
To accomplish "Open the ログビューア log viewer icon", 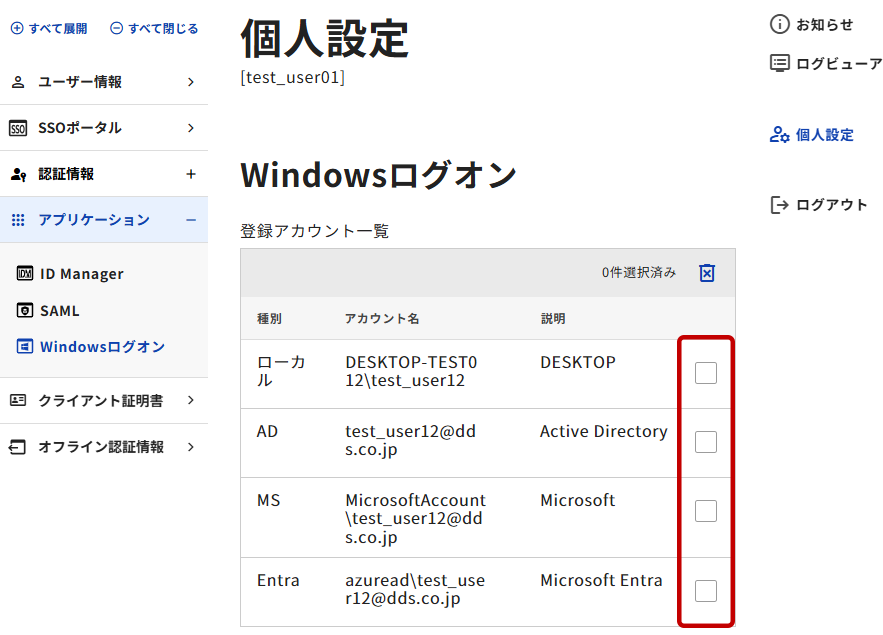I will (780, 63).
